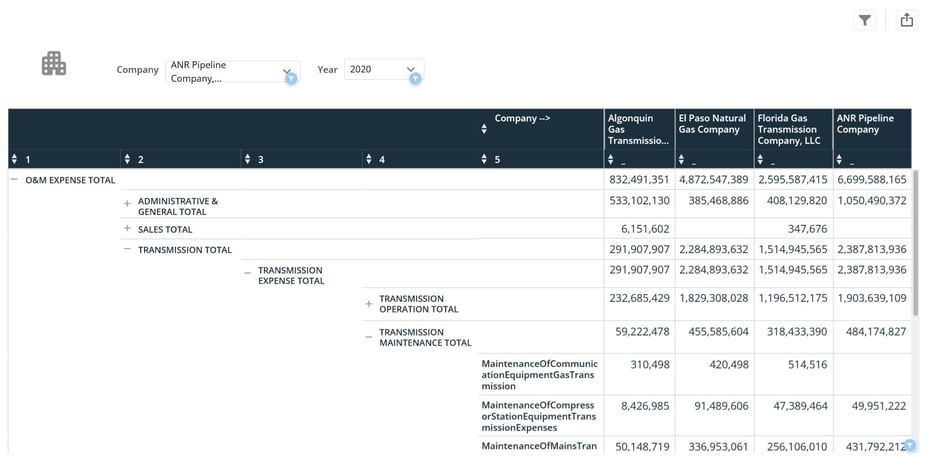Click the filter badge on Year dropdown

pyautogui.click(x=416, y=78)
